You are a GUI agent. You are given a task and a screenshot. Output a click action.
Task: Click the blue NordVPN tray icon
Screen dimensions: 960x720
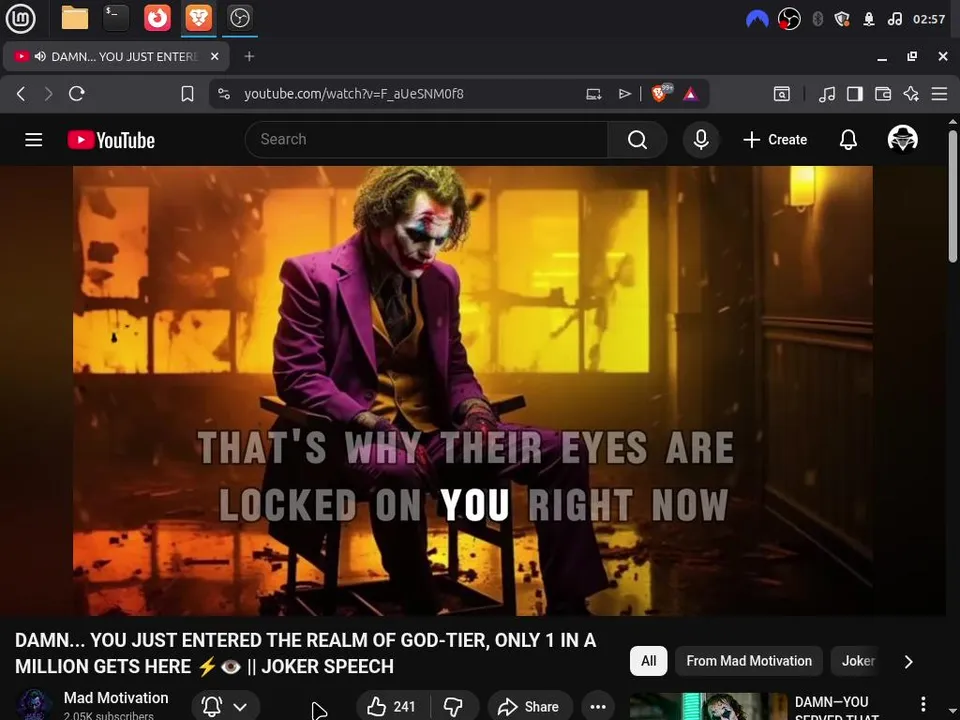(x=757, y=20)
